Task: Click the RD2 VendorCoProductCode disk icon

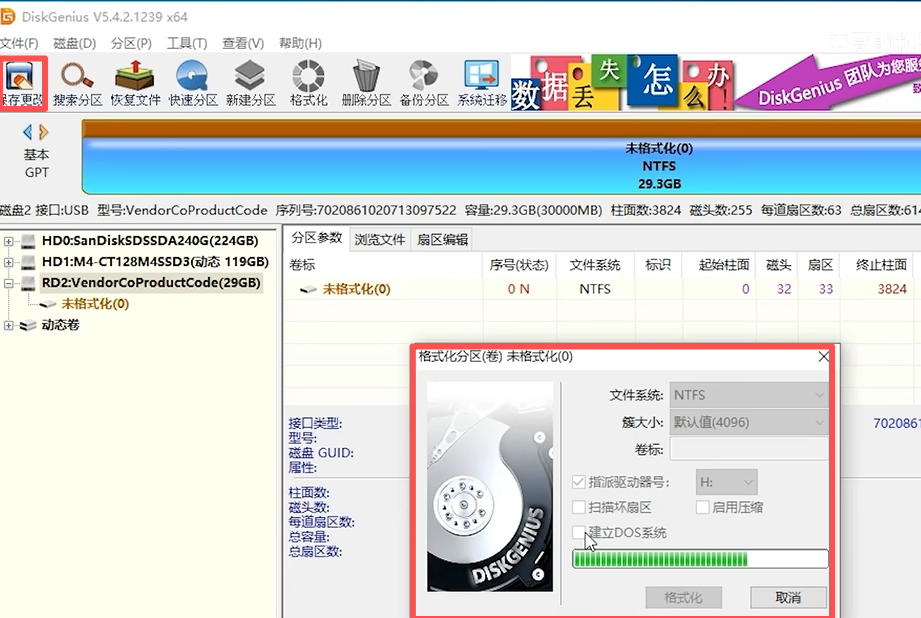Action: [28, 283]
